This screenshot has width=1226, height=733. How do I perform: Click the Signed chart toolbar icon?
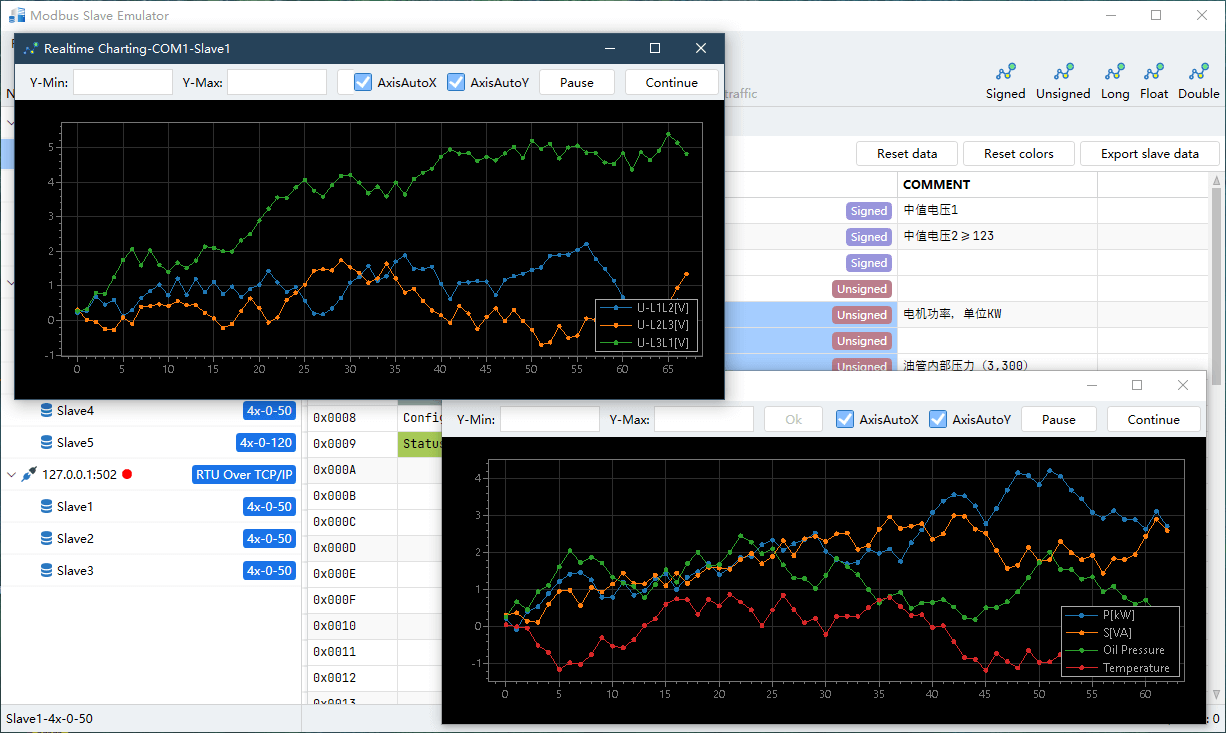pos(1005,73)
